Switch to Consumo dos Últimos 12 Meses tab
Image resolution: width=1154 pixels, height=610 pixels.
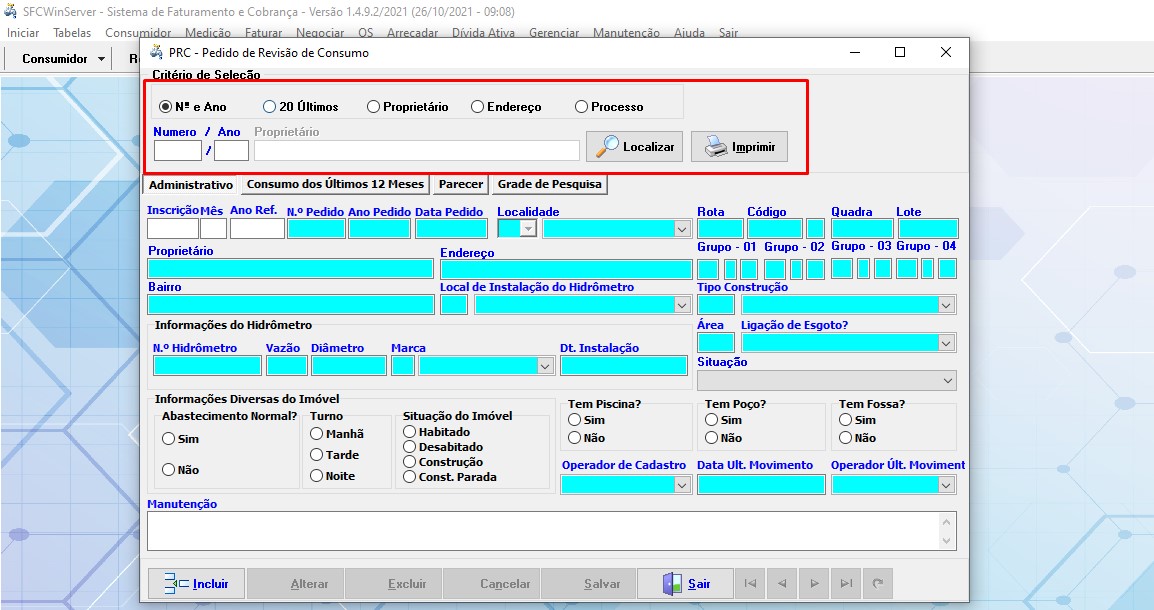336,184
